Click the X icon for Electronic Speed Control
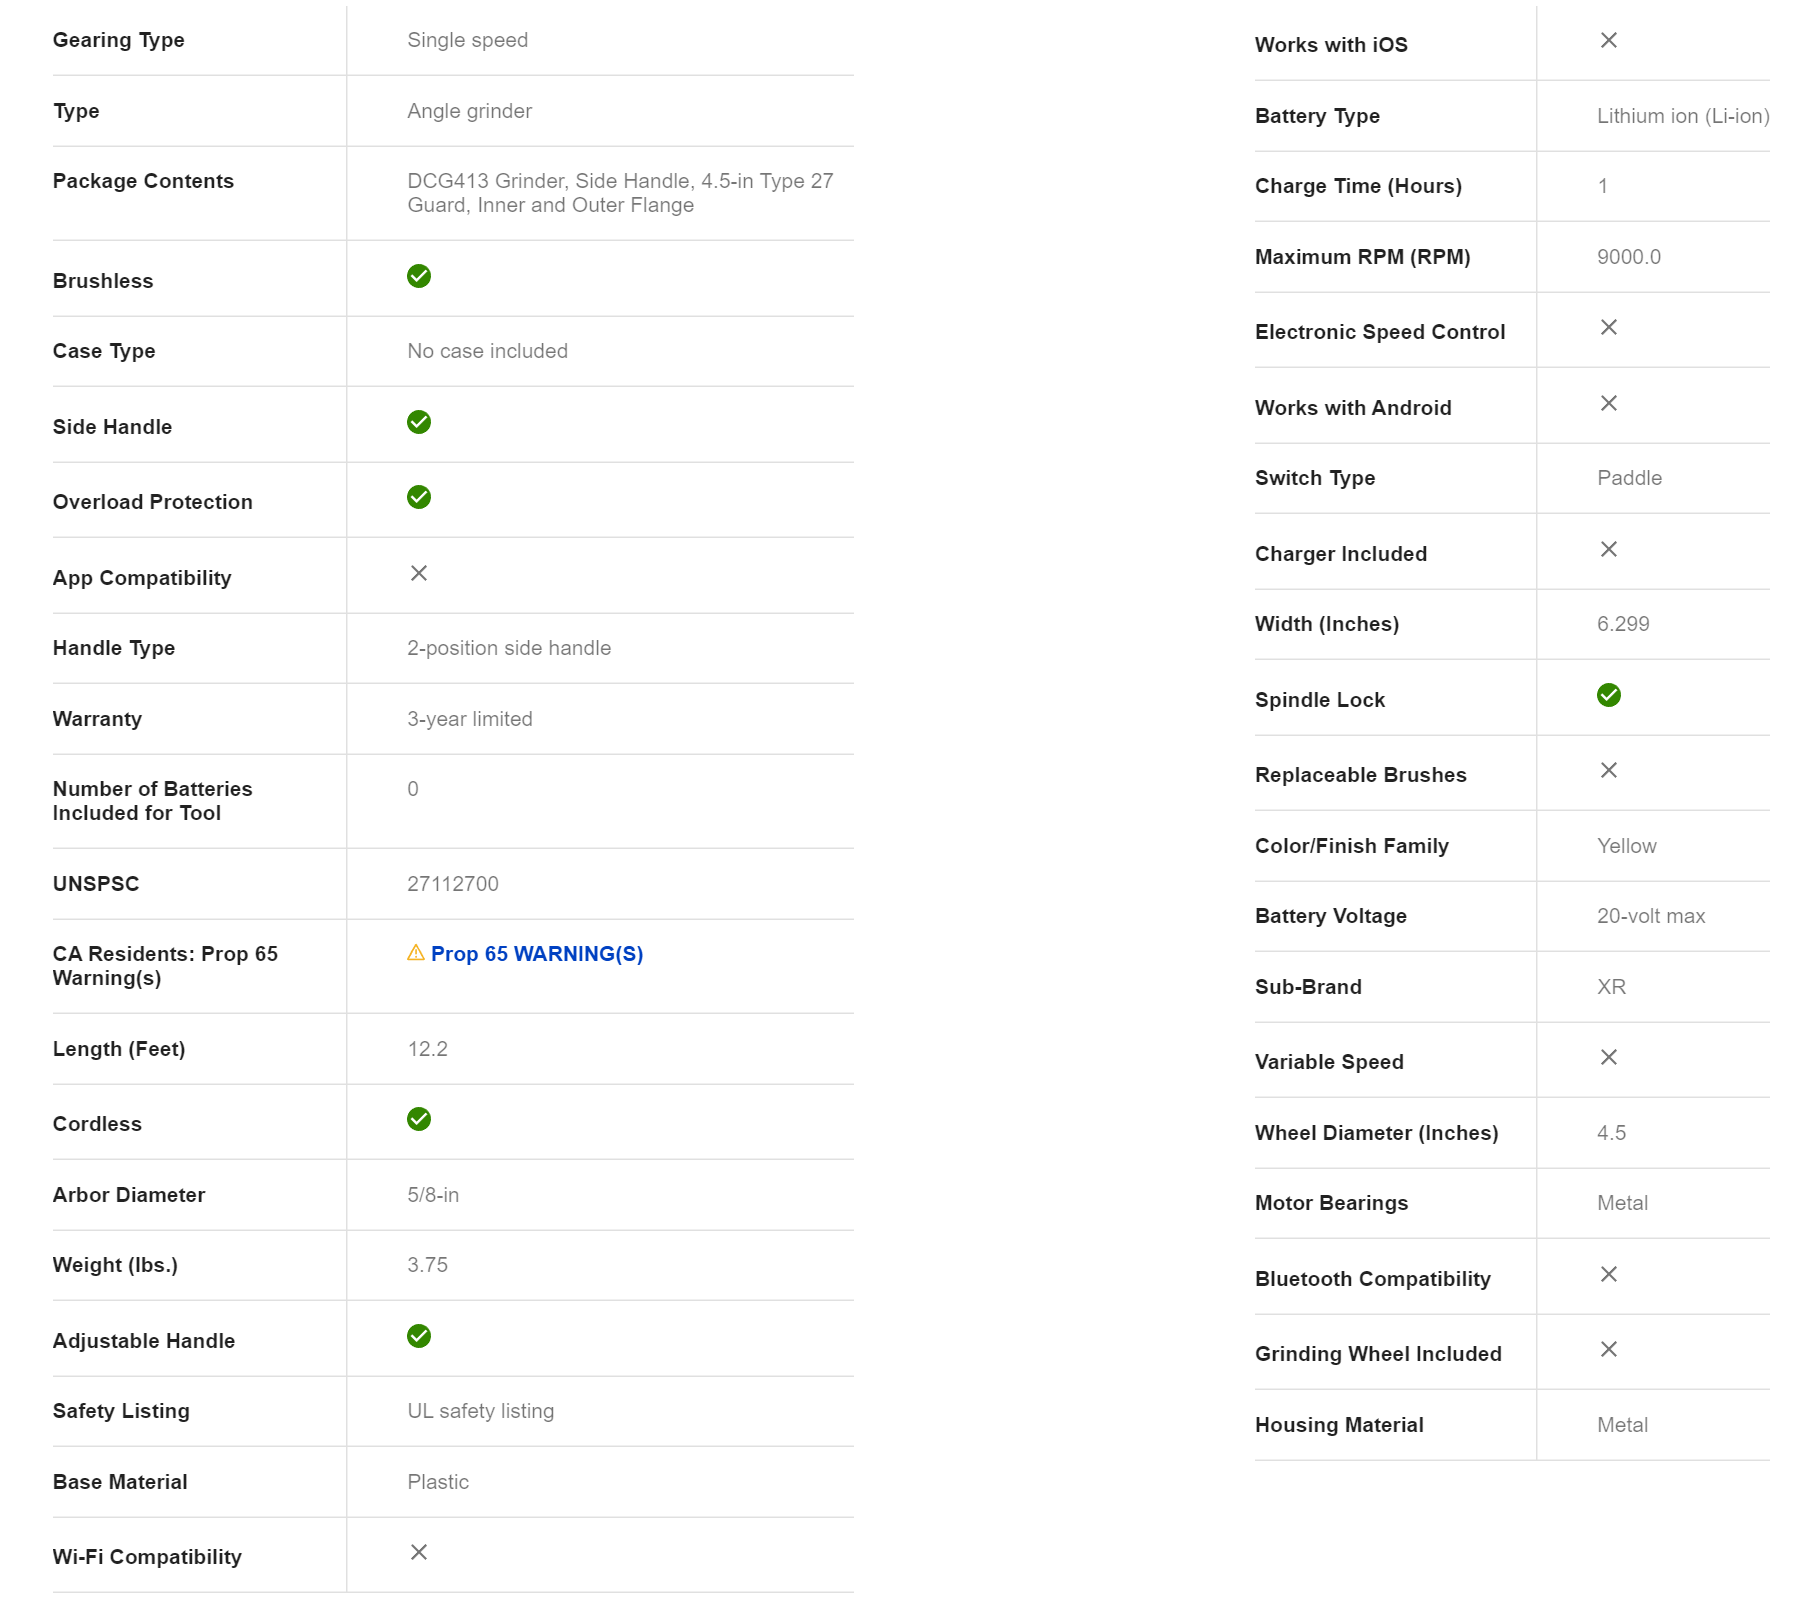The image size is (1802, 1599). 1609,327
